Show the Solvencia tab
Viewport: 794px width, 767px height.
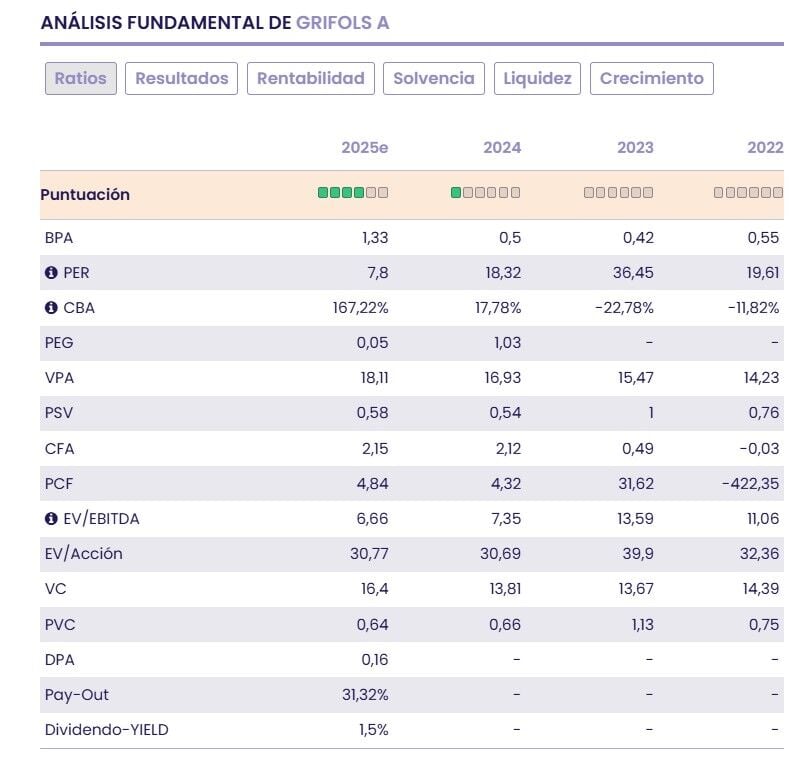coord(434,78)
